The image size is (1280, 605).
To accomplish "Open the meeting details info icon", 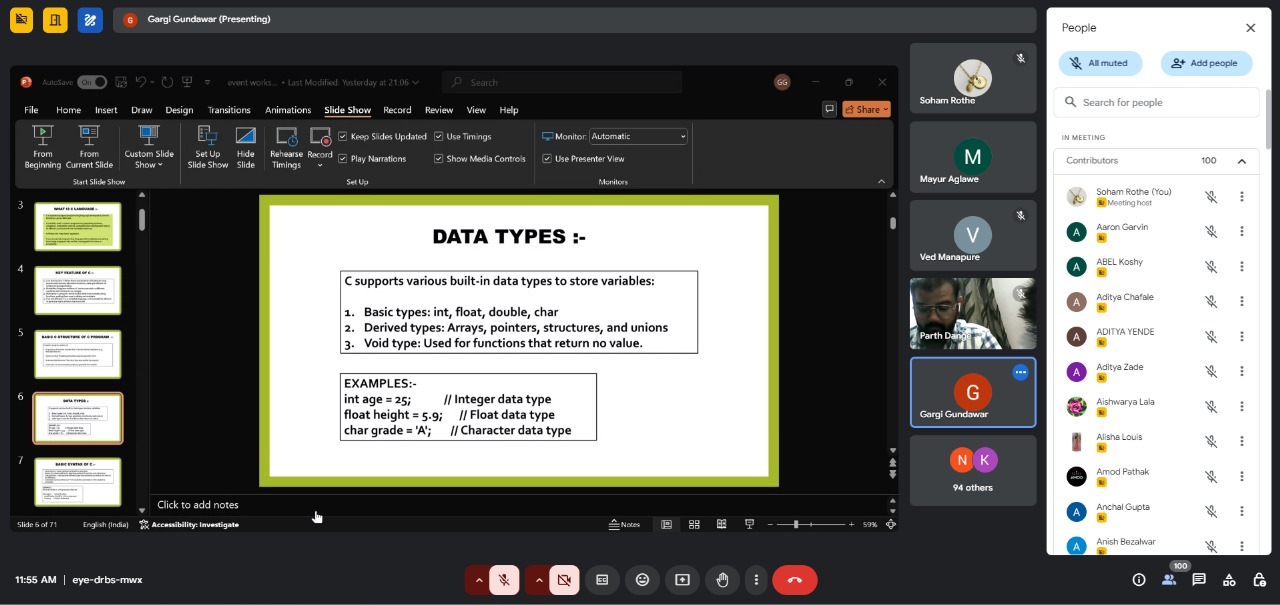I will pos(1138,580).
